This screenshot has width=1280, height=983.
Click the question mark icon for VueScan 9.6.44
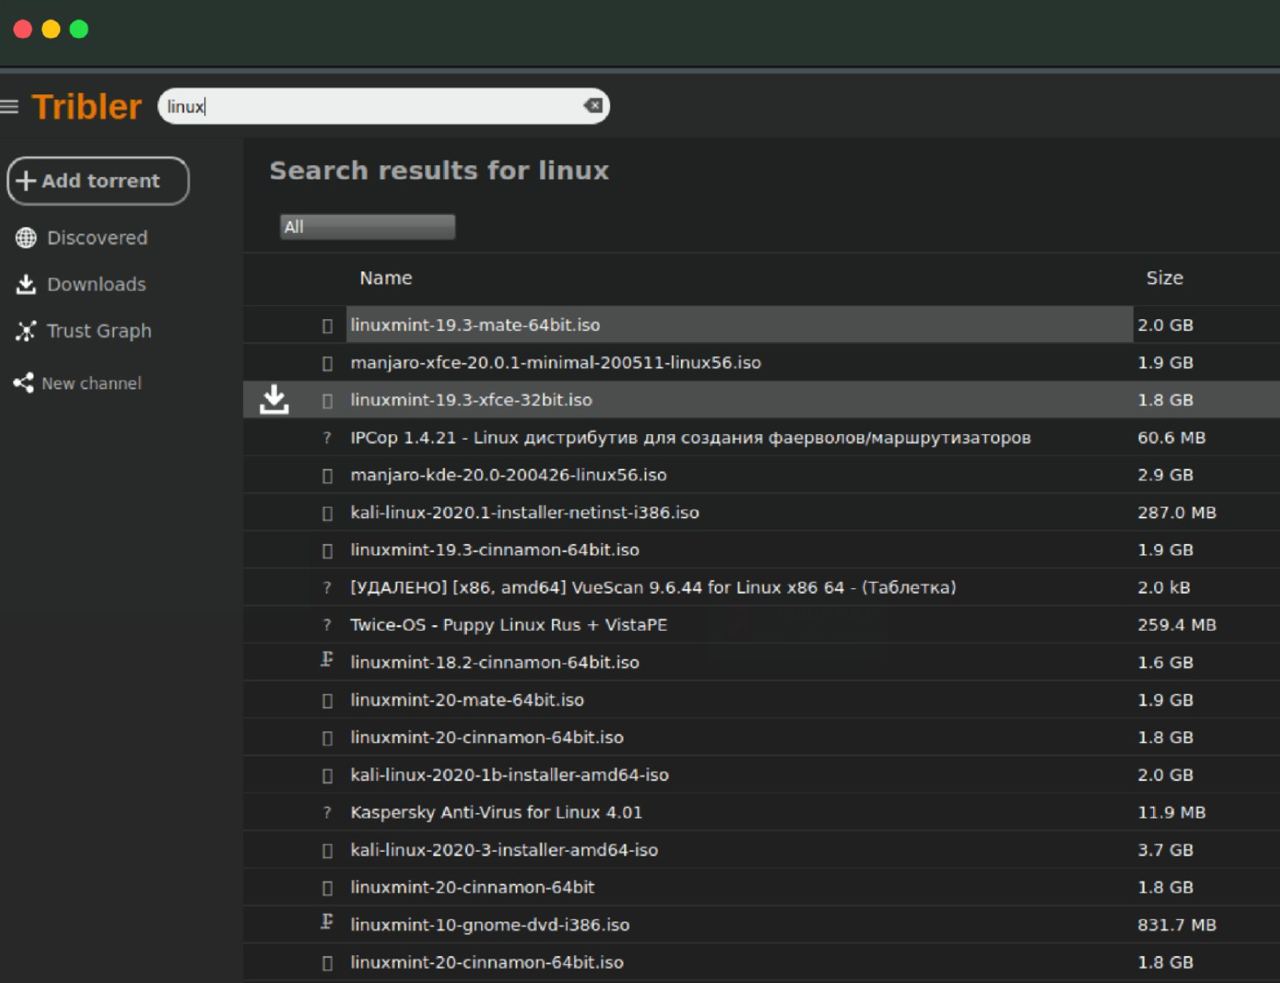coord(327,588)
